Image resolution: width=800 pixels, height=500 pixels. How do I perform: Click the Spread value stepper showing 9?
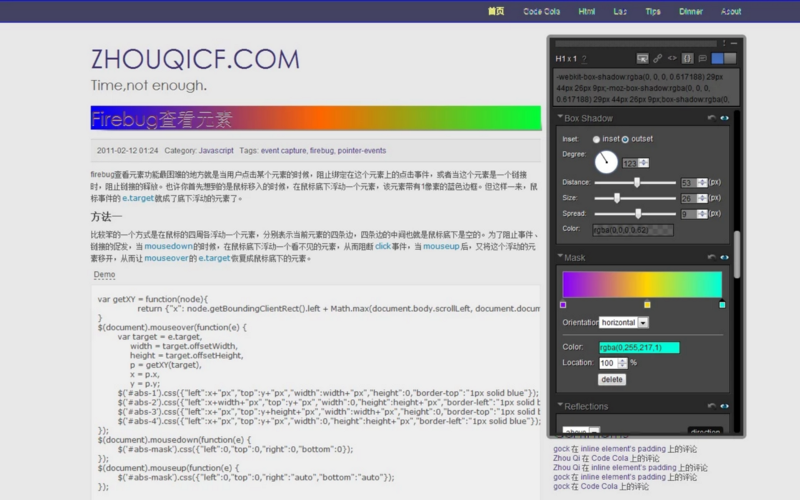tap(694, 214)
